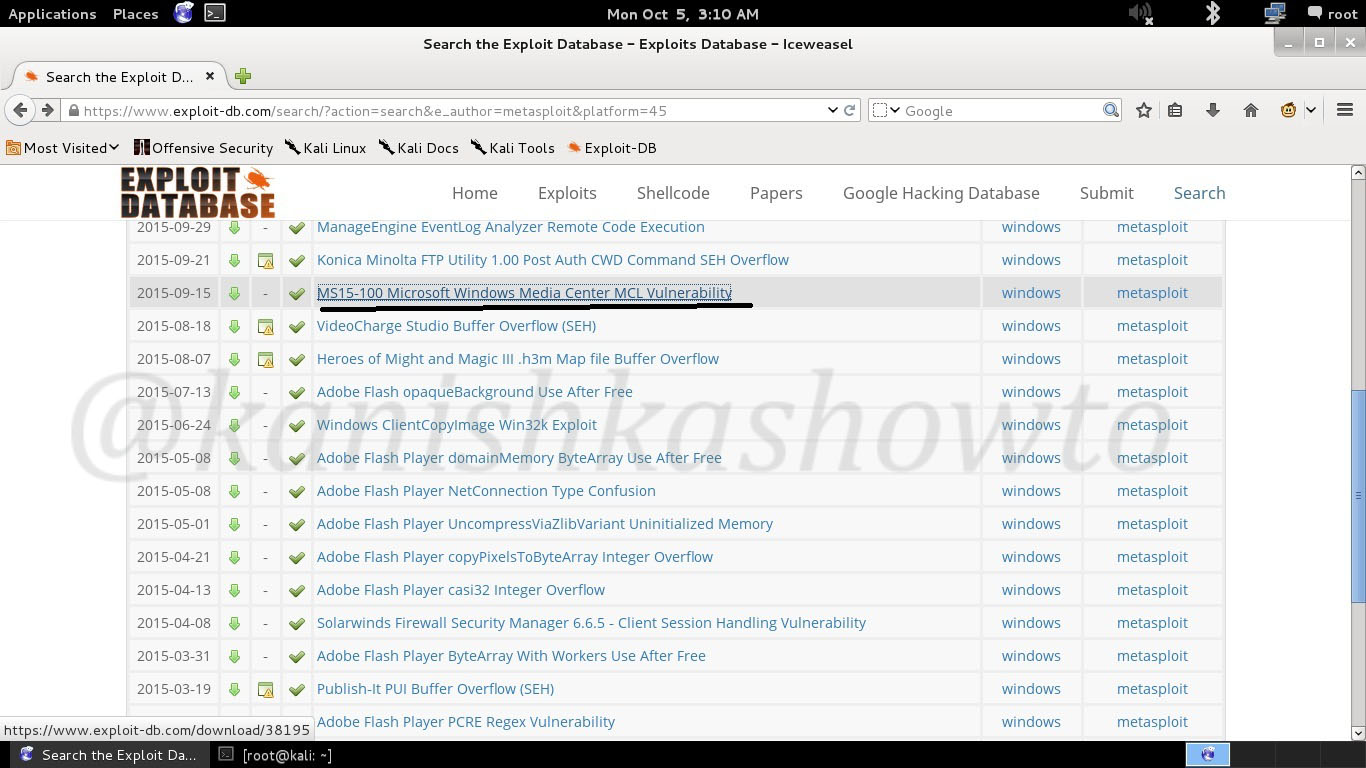
Task: Open Submit in site navigation
Action: pyautogui.click(x=1106, y=193)
